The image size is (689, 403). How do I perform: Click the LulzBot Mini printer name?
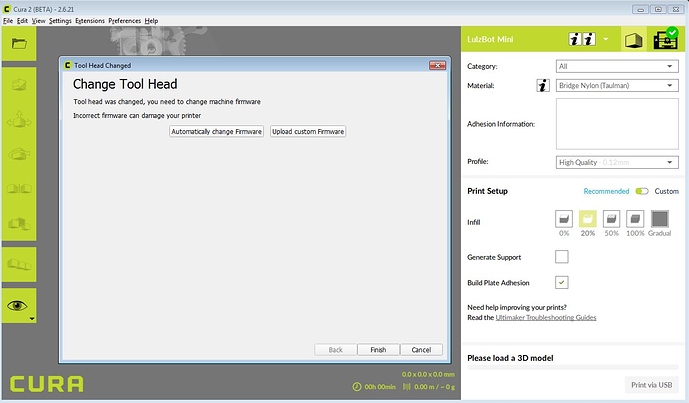click(x=490, y=39)
